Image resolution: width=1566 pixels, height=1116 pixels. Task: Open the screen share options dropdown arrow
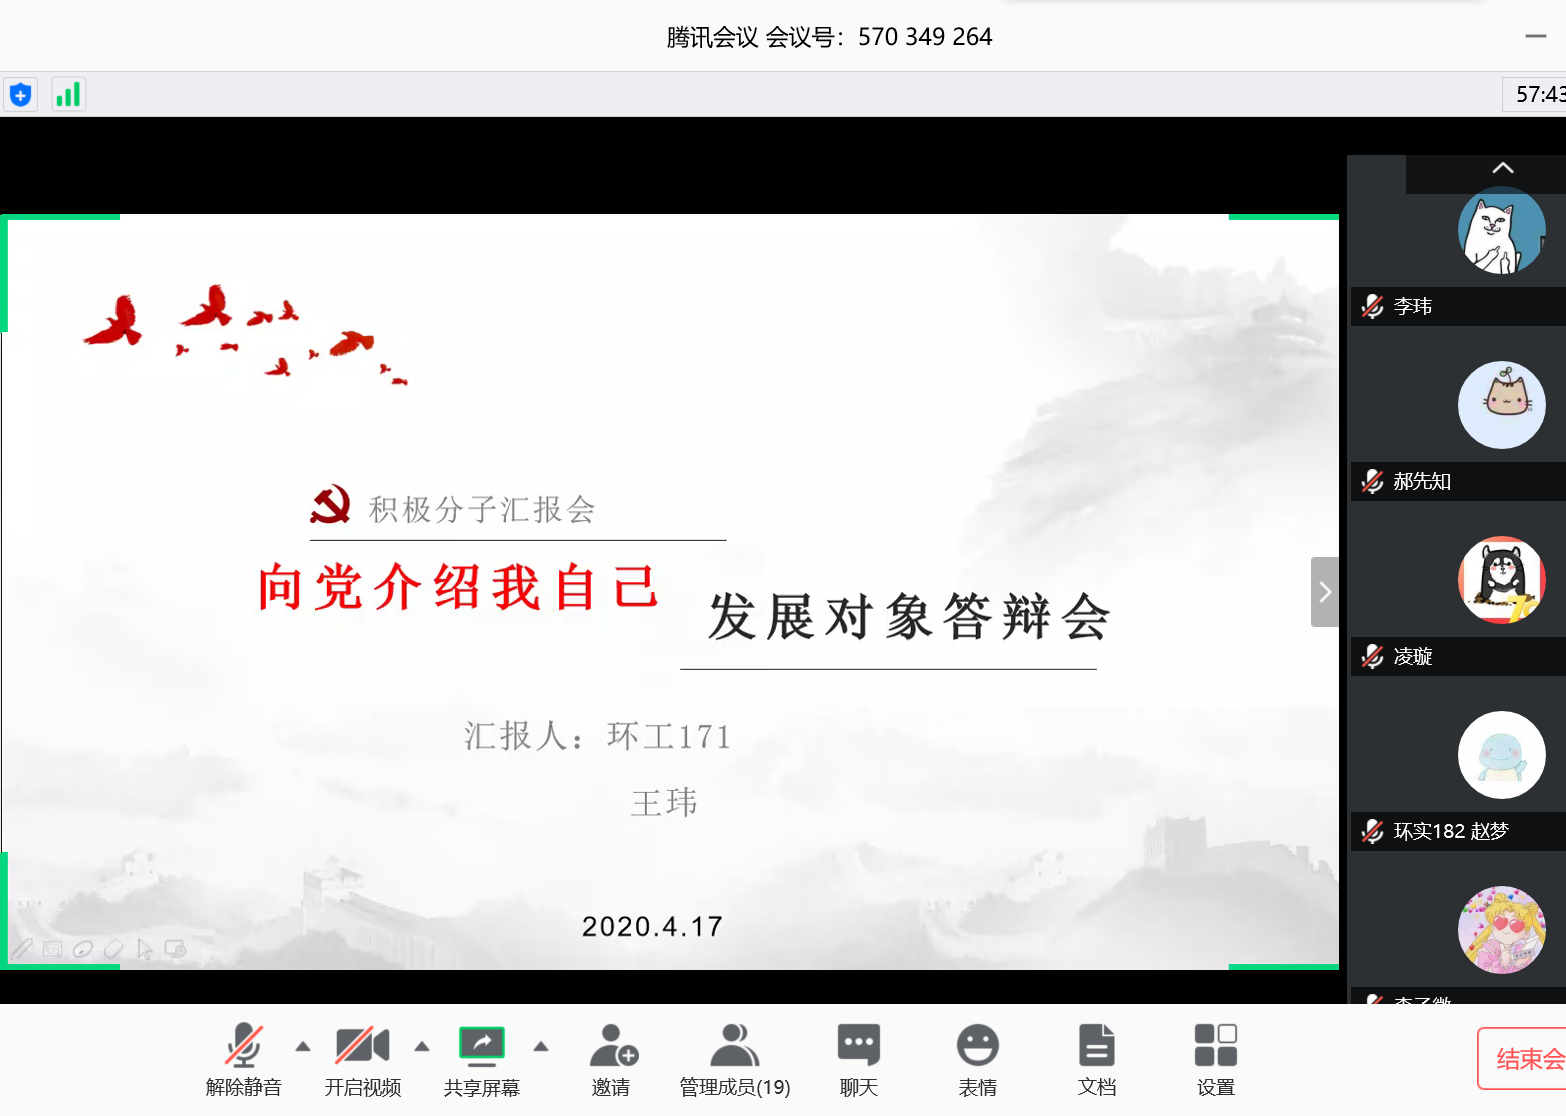click(x=541, y=1049)
